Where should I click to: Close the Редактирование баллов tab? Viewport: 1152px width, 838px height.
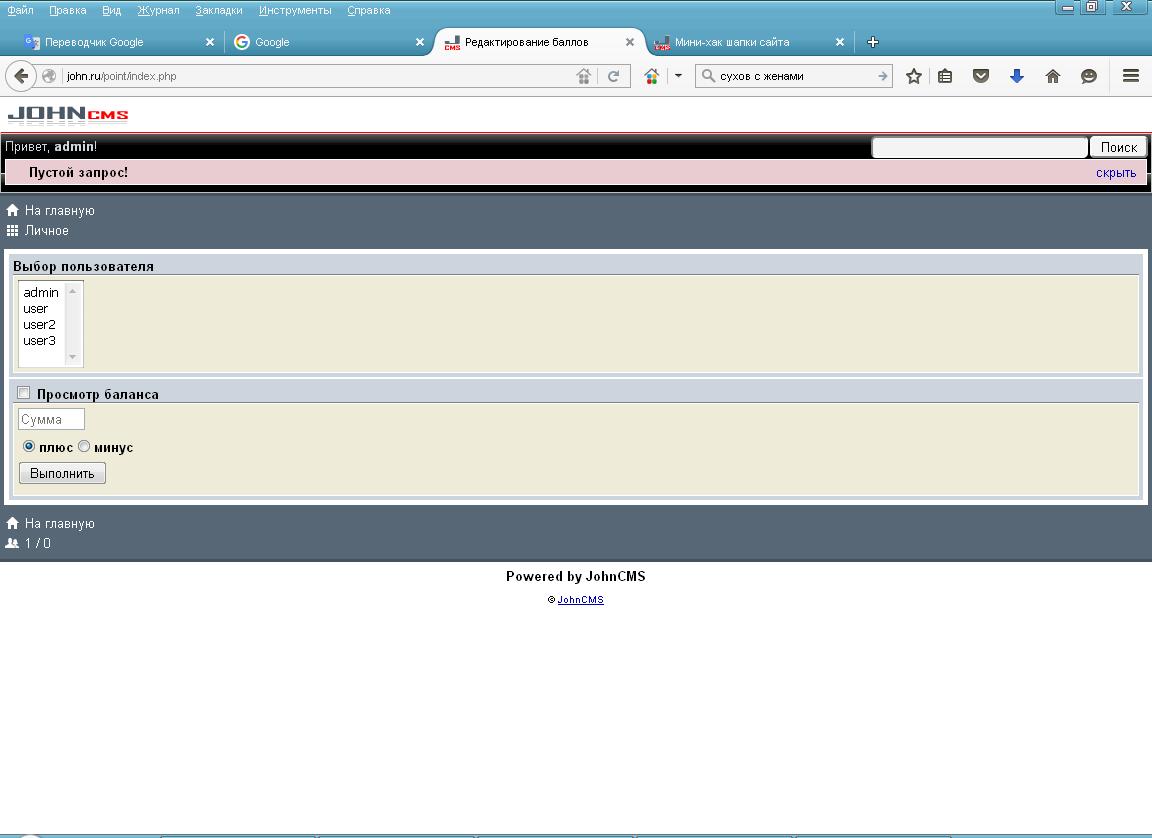click(630, 42)
